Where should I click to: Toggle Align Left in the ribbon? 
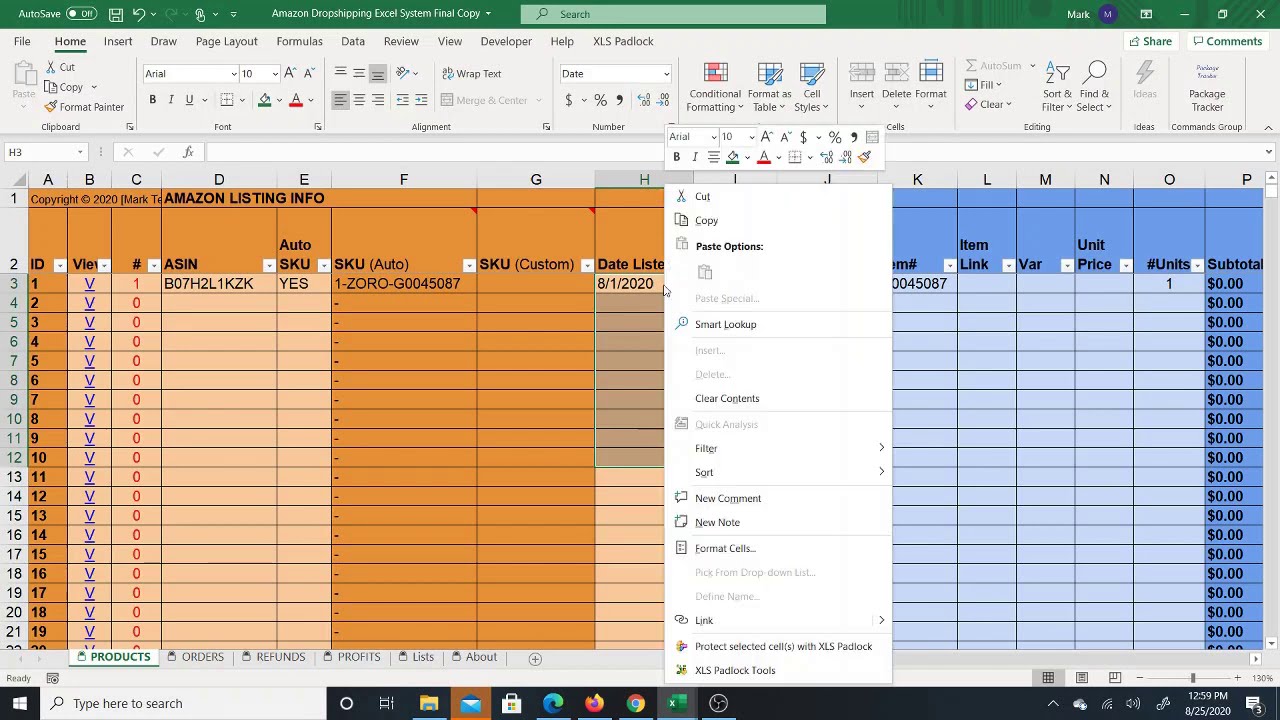pyautogui.click(x=340, y=100)
